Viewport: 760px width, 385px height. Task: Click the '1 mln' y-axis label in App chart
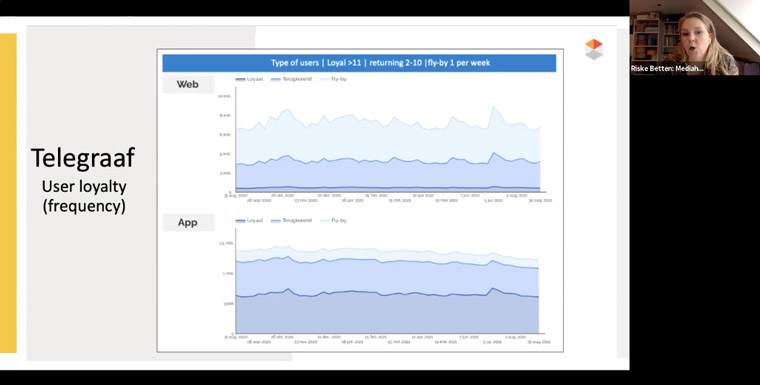coord(227,273)
